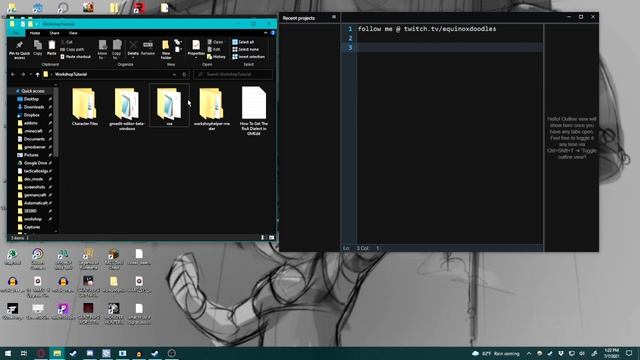Go back using the Explorer back arrow
The image size is (640, 360).
[x=13, y=74]
